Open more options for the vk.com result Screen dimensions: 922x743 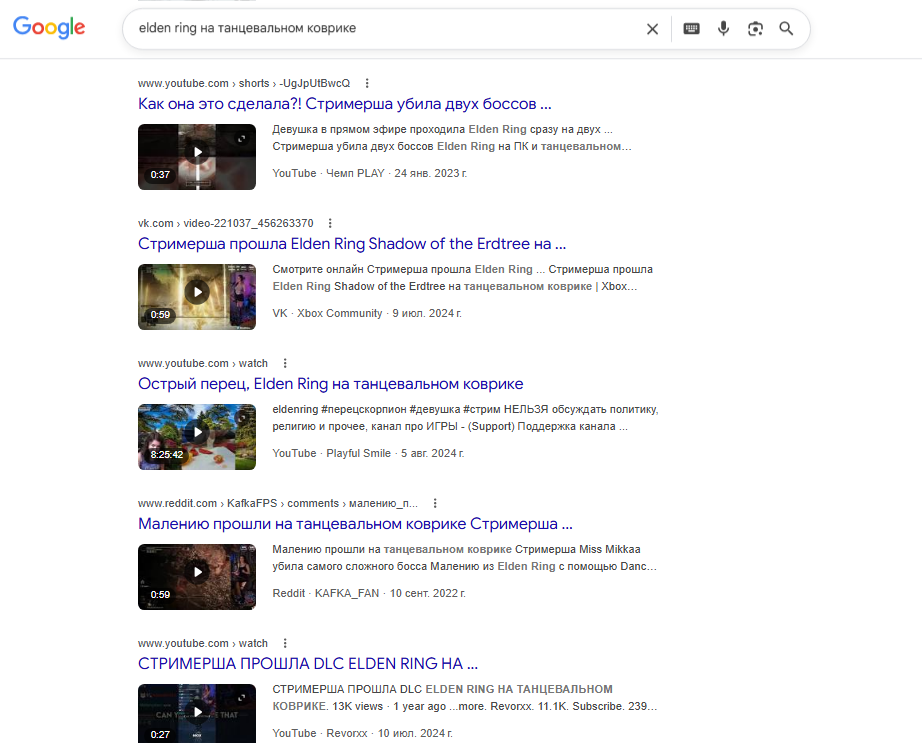coord(330,223)
